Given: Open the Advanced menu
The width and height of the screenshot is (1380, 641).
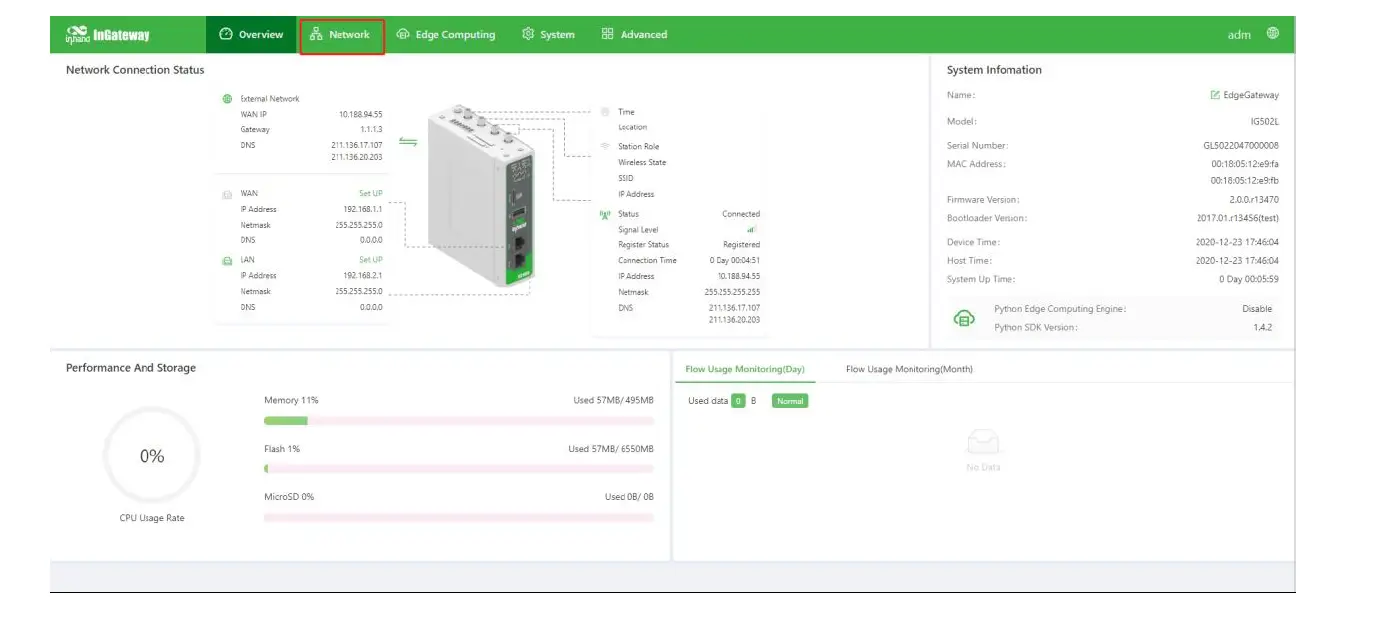Looking at the screenshot, I should pyautogui.click(x=634, y=35).
